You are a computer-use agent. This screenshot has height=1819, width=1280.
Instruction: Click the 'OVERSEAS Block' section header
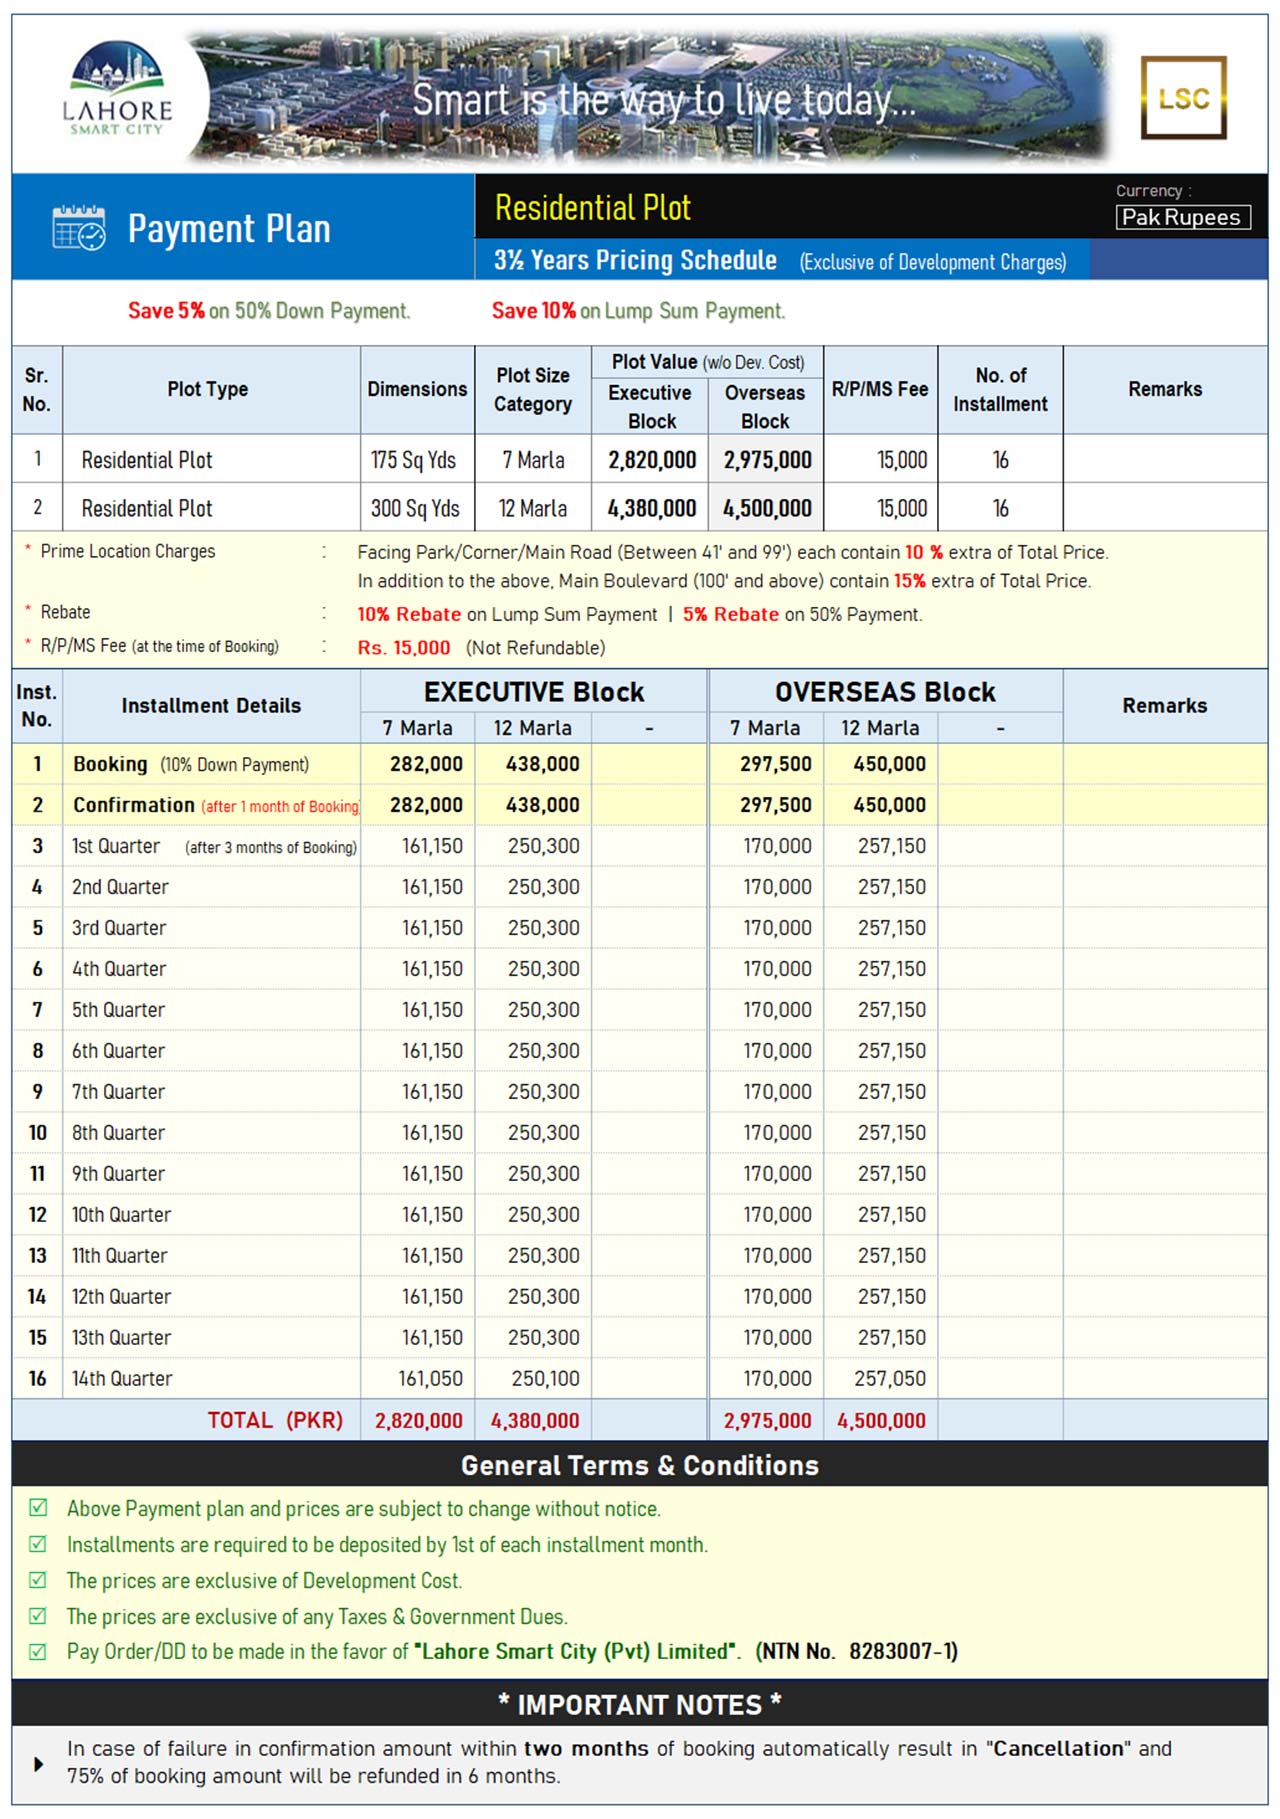pos(885,692)
